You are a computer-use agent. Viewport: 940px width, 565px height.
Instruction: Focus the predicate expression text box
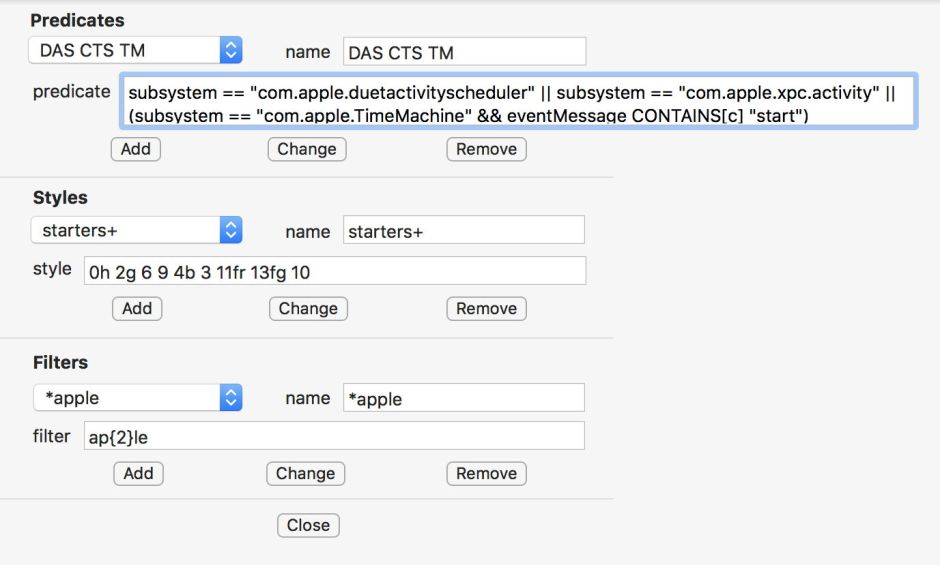point(517,101)
